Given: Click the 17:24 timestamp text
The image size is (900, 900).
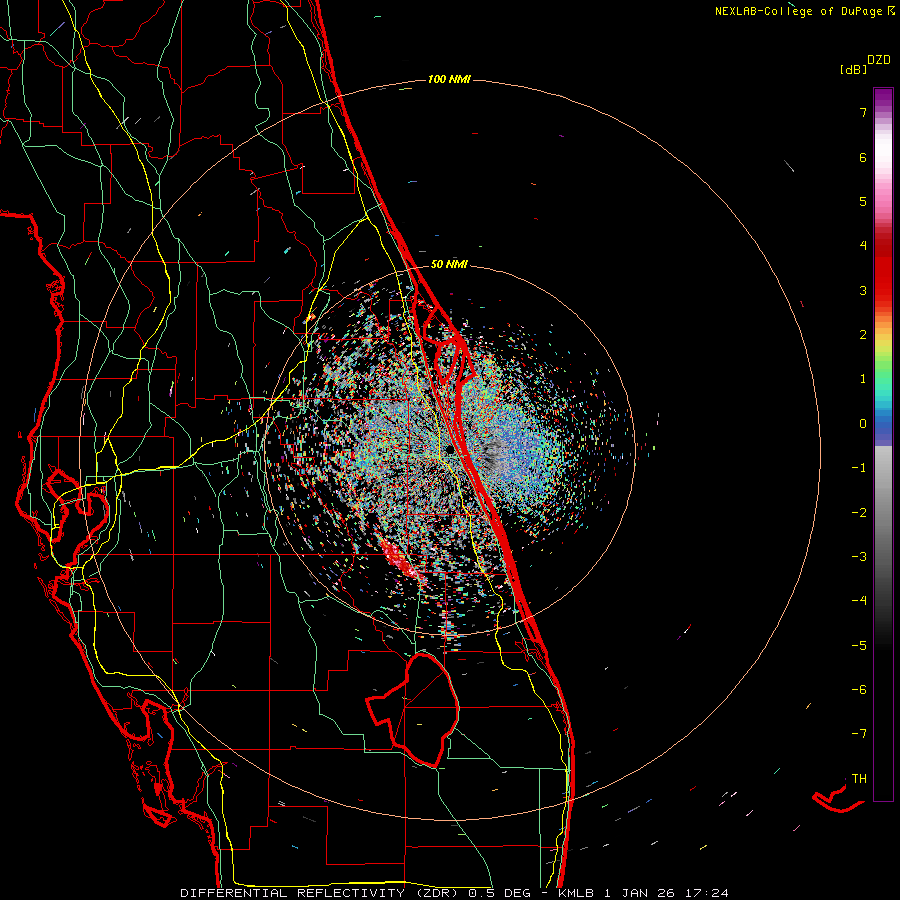Looking at the screenshot, I should click(707, 893).
